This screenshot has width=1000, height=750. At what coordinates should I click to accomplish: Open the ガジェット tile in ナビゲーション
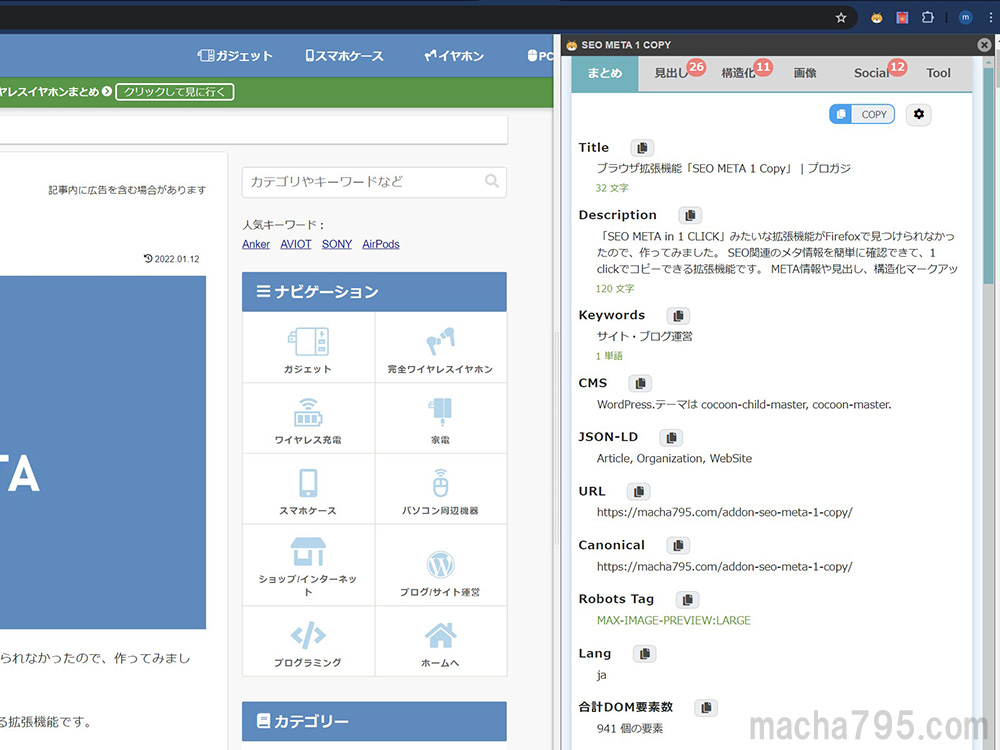[x=308, y=348]
